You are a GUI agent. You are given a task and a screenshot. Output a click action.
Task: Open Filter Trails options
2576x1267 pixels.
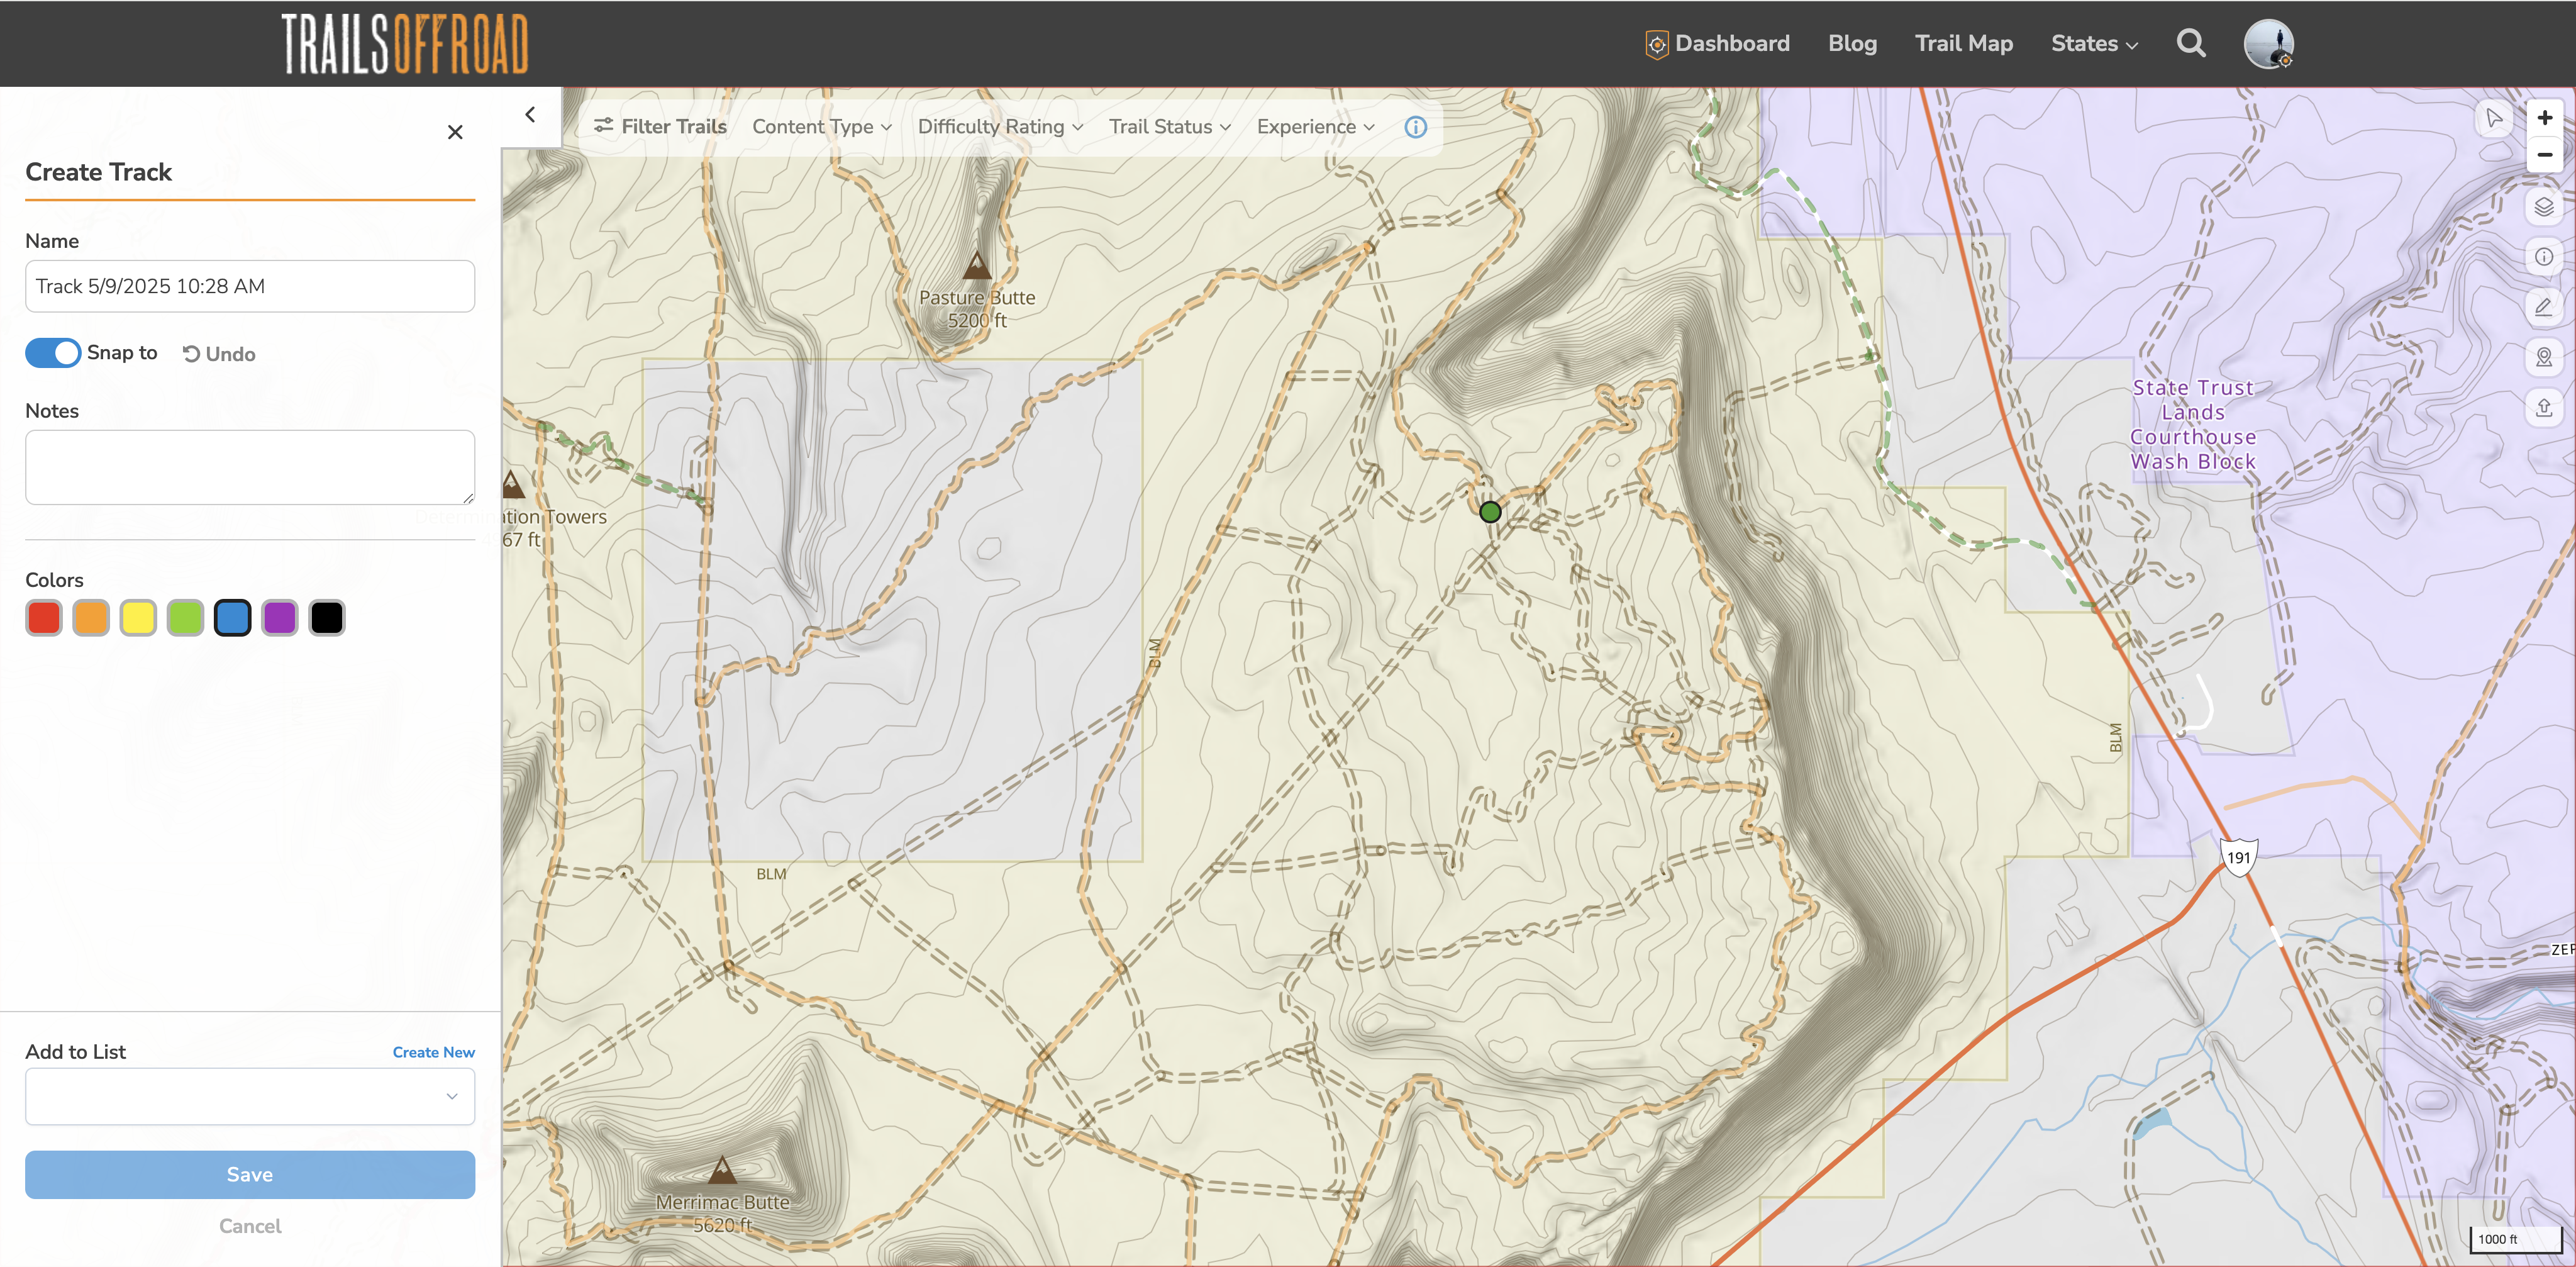(660, 127)
